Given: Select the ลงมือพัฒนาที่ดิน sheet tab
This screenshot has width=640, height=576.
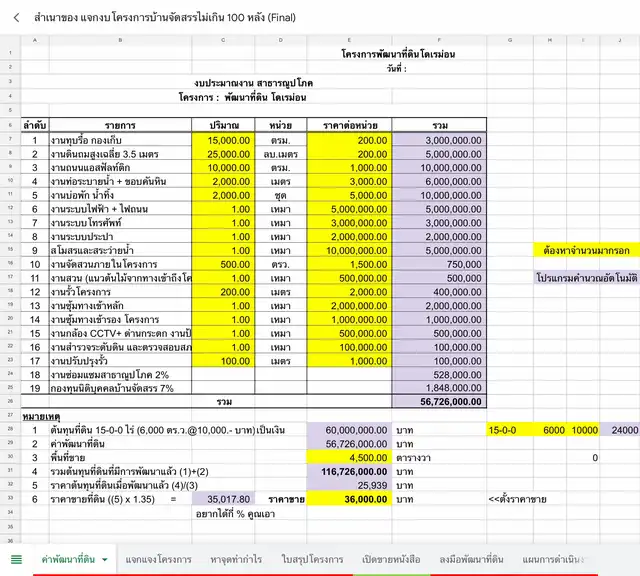Looking at the screenshot, I should 471,559.
